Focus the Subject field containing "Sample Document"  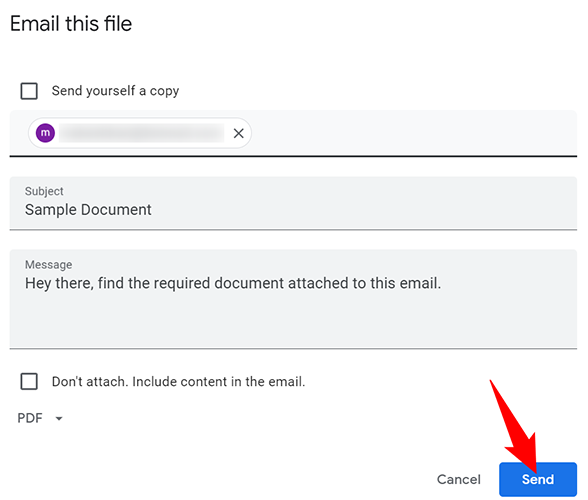point(293,203)
